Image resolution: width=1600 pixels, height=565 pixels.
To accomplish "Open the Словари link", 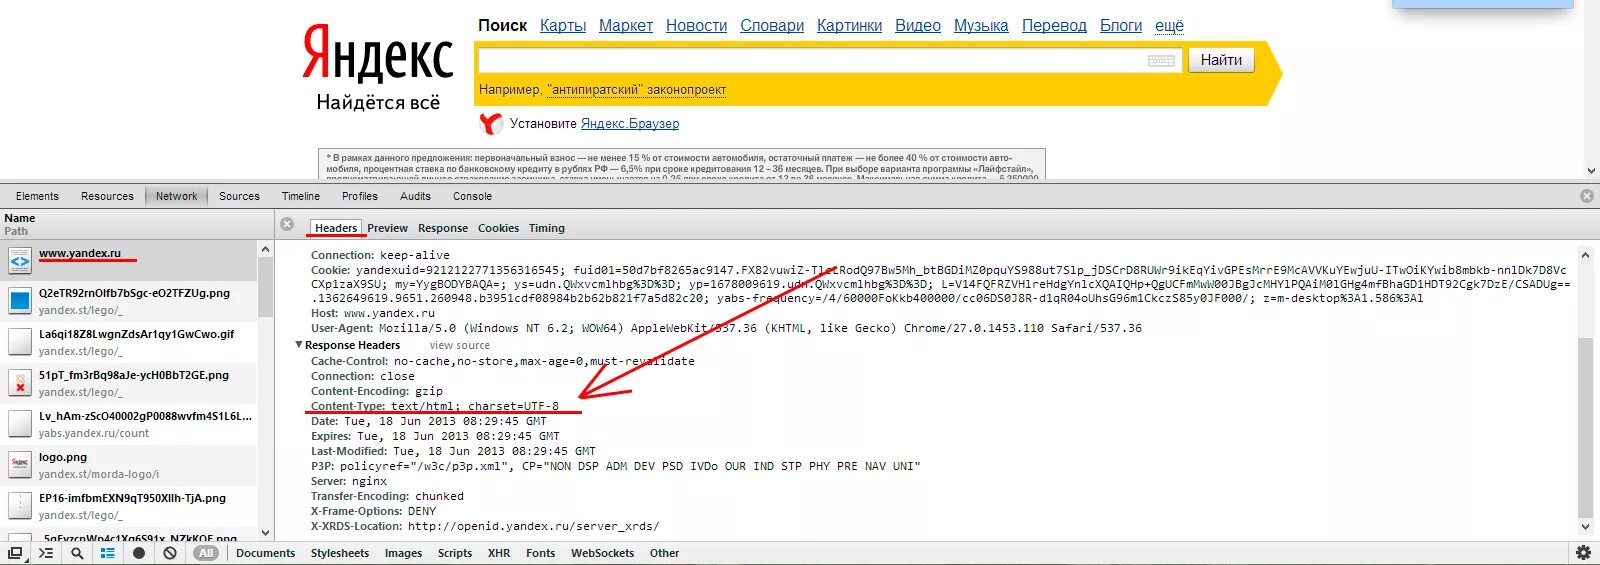I will 772,26.
